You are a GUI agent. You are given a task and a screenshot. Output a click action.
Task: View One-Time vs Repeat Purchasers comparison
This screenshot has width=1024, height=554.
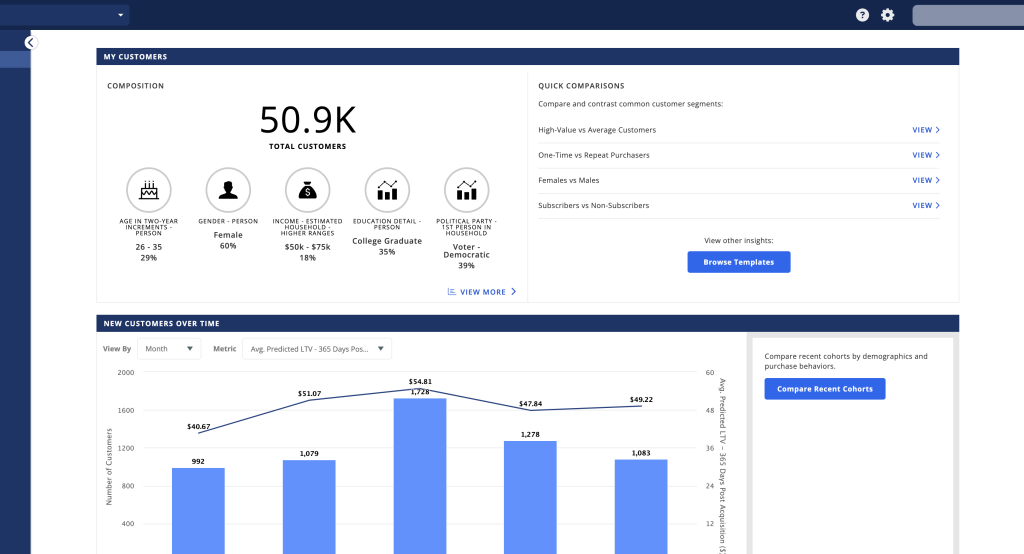click(926, 155)
